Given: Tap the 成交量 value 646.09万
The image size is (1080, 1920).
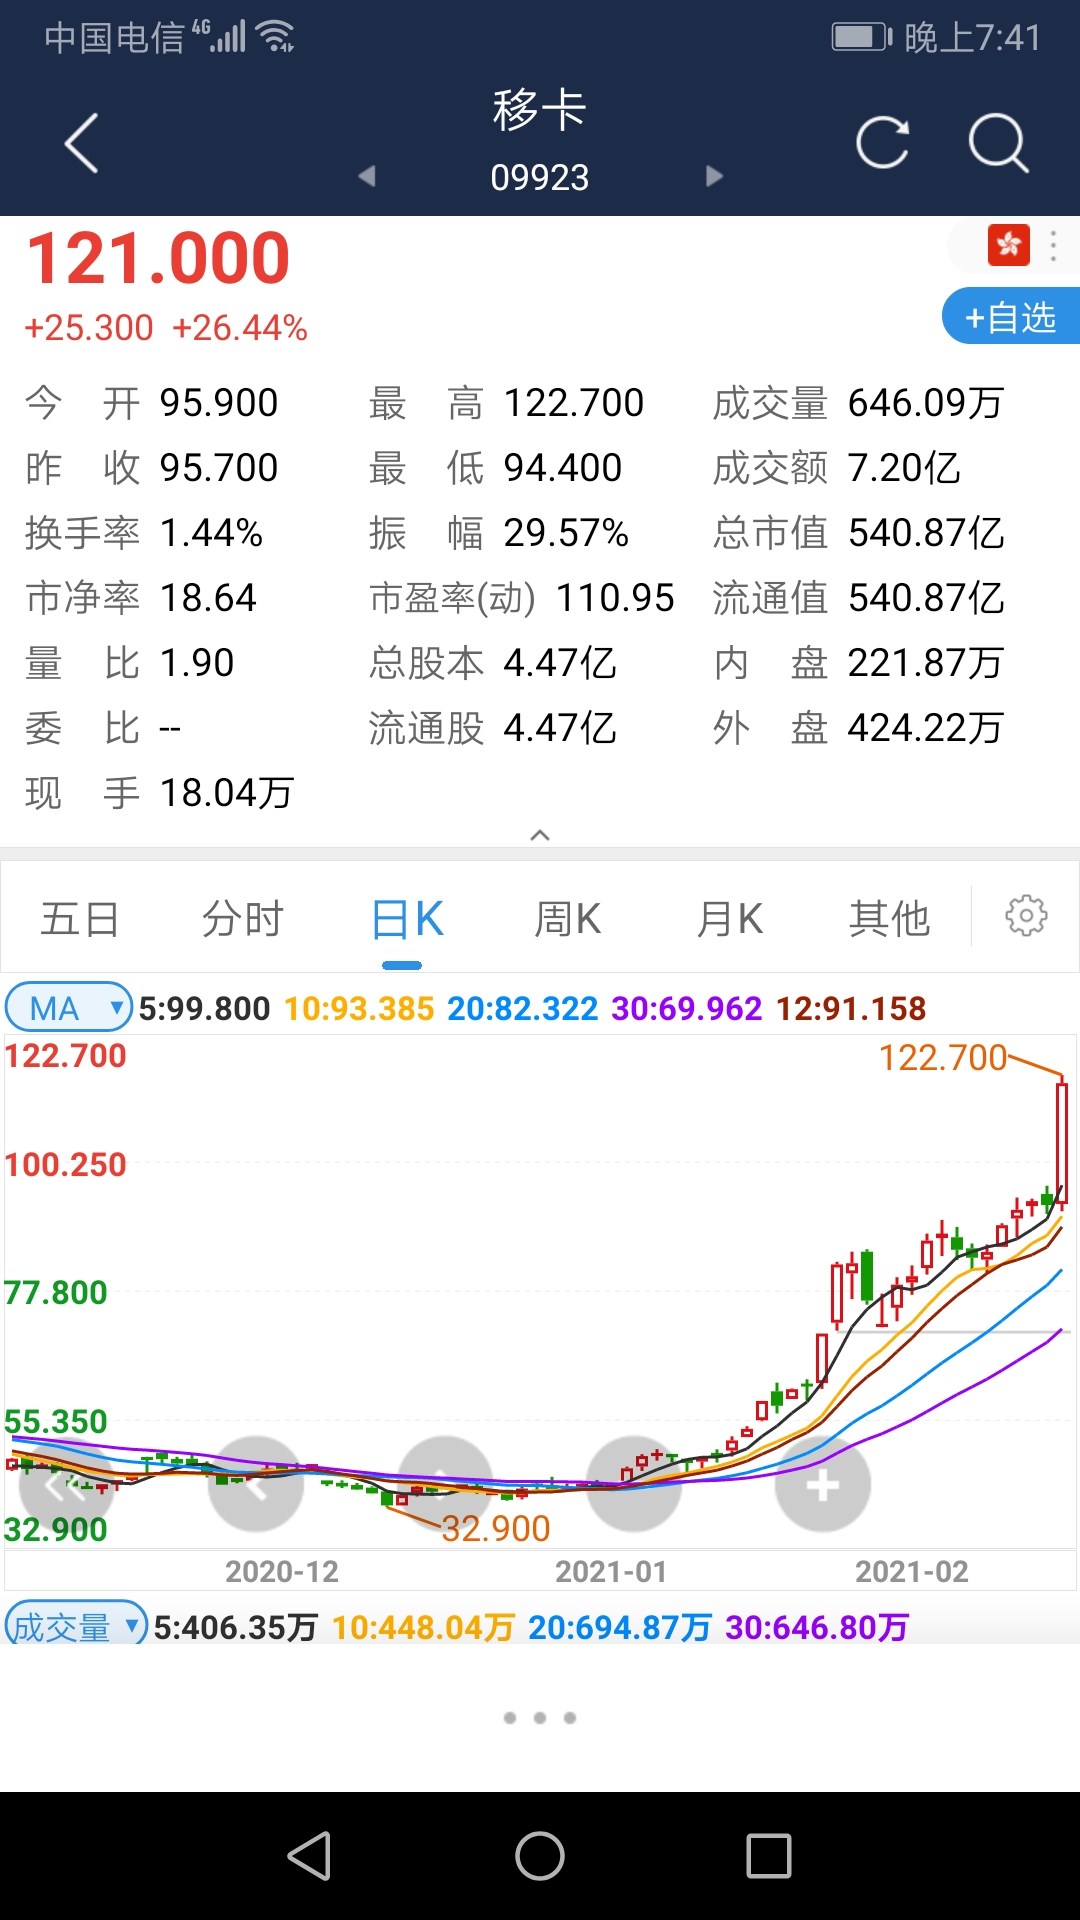Looking at the screenshot, I should coord(926,403).
